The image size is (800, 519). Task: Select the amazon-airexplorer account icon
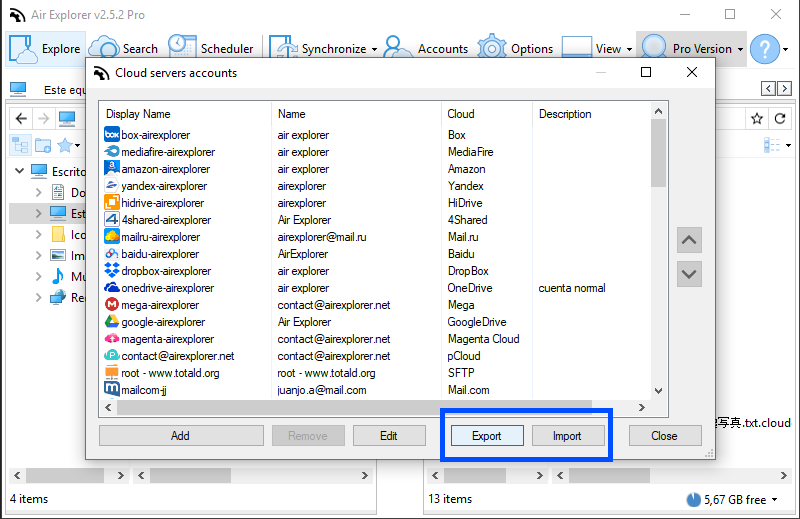112,168
